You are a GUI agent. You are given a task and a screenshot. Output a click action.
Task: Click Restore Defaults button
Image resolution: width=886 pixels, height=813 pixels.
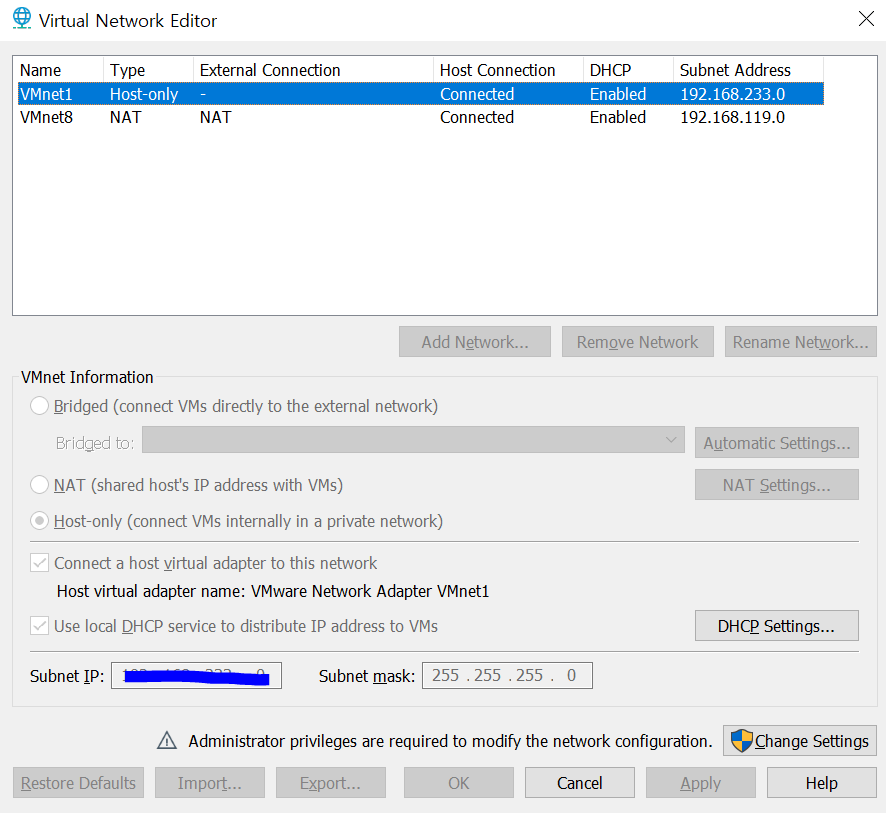pyautogui.click(x=79, y=782)
